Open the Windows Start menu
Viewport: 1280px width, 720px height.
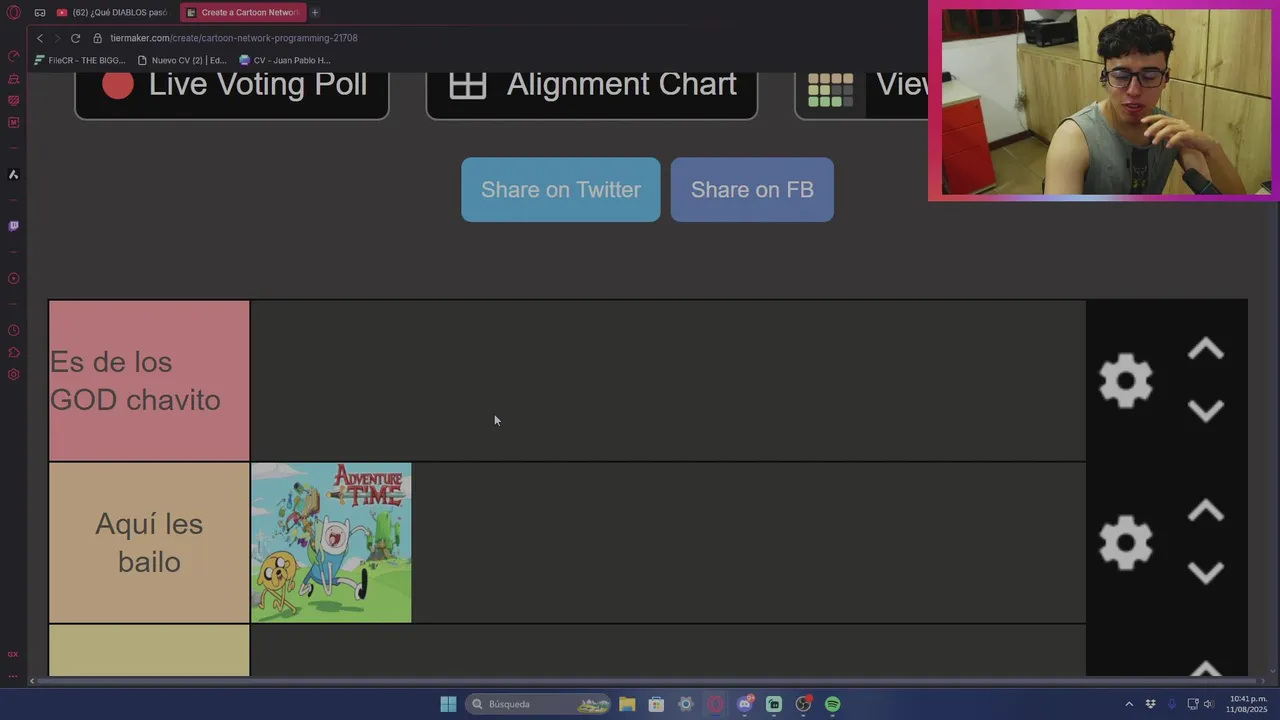(x=448, y=704)
